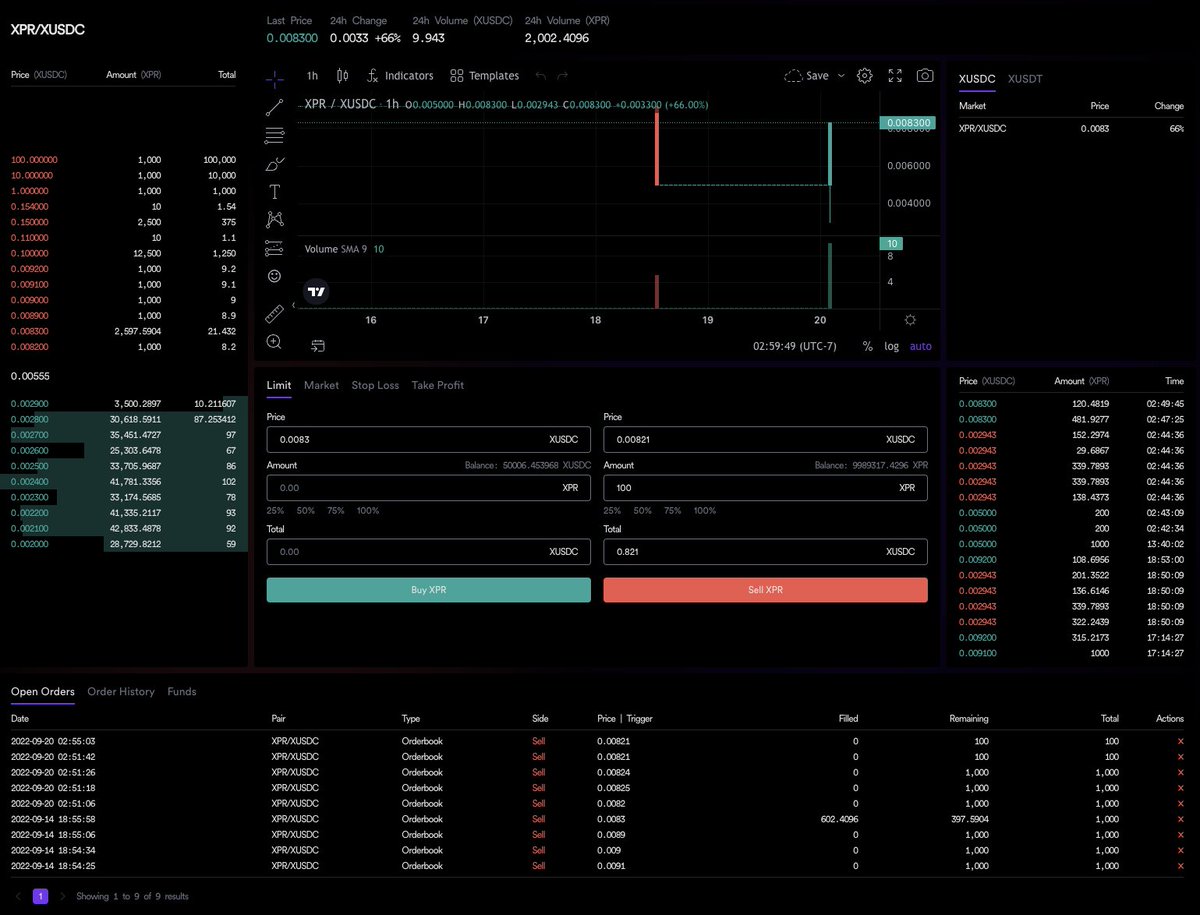The image size is (1200, 915).
Task: Select the ruler measure tool
Action: [x=275, y=314]
